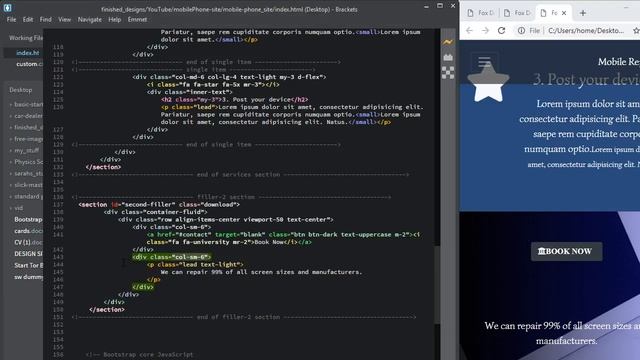
Task: Expand the my_stuff folder
Action: point(25,150)
